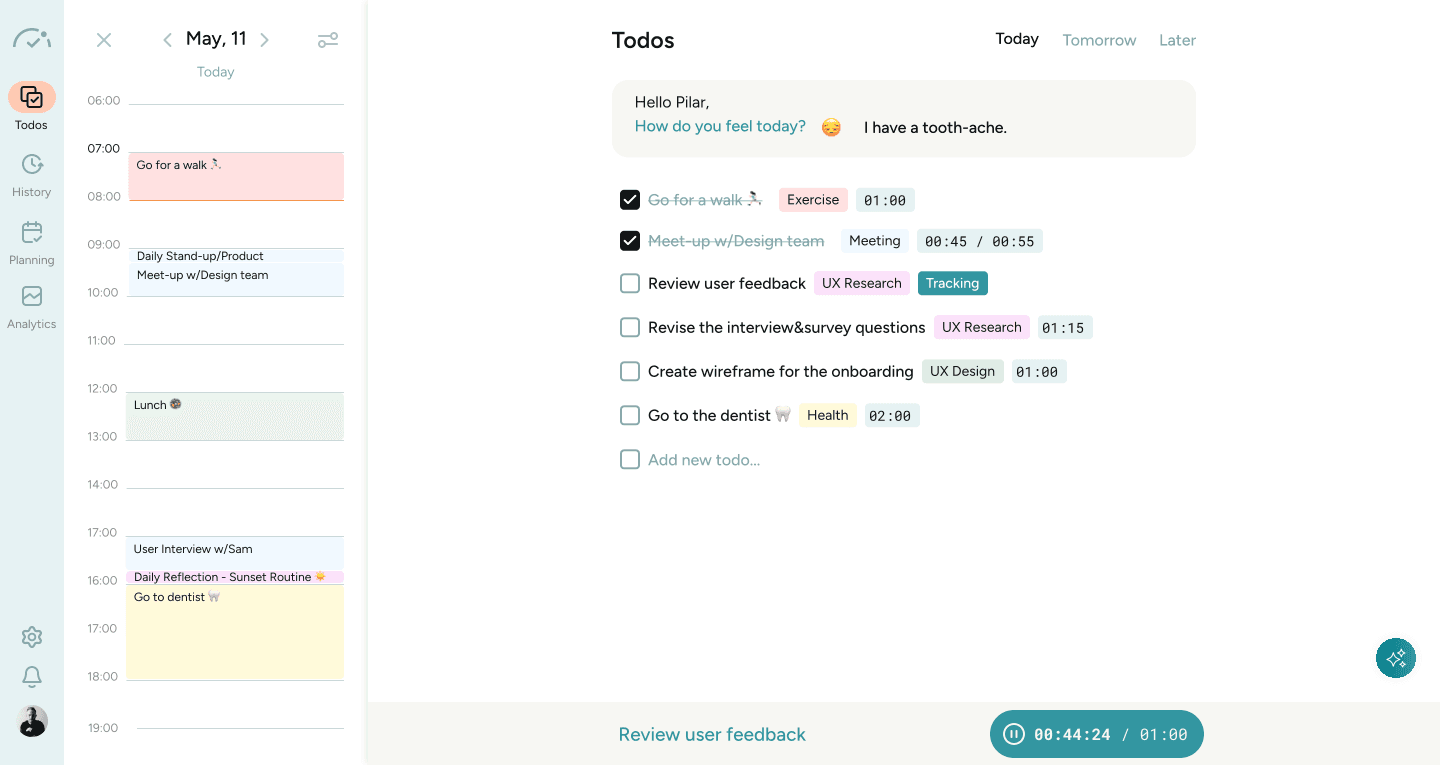The width and height of the screenshot is (1440, 765).
Task: Mark the Go to the dentist todo complete
Action: click(x=630, y=415)
